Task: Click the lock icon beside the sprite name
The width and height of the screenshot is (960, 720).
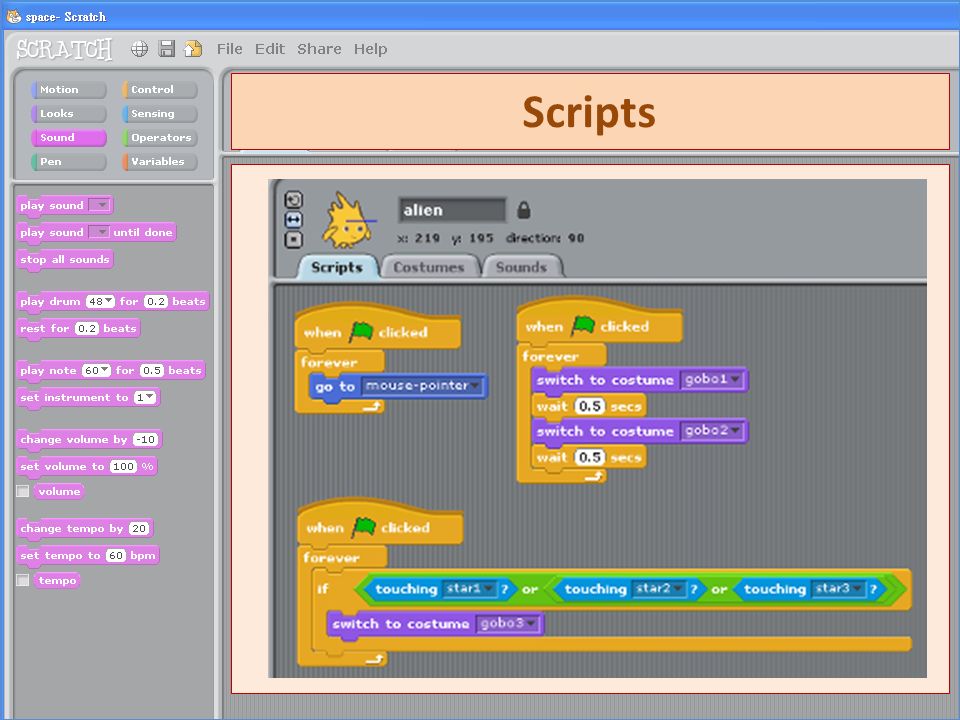Action: tap(523, 210)
